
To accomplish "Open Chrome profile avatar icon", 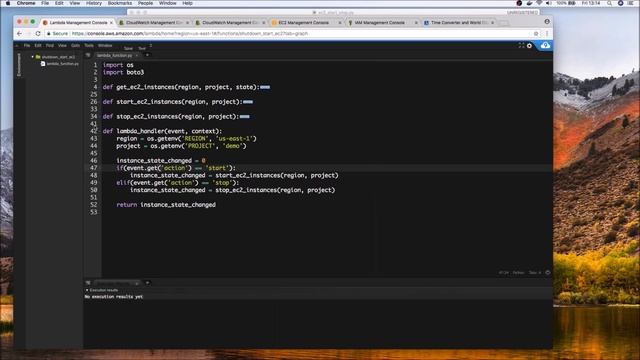I will click(x=547, y=22).
